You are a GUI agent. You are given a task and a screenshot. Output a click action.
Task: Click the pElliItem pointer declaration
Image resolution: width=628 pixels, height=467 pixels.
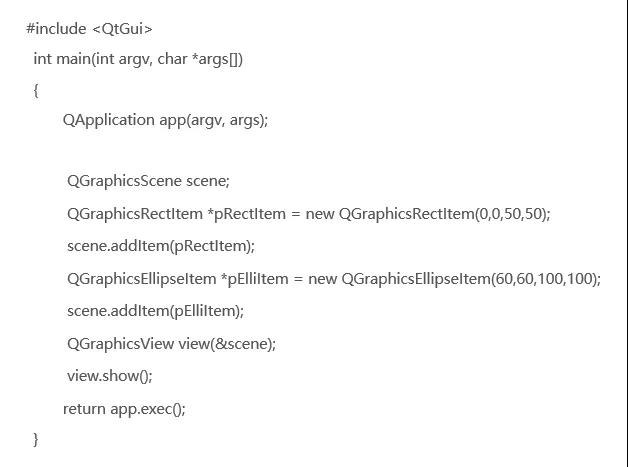click(x=255, y=279)
